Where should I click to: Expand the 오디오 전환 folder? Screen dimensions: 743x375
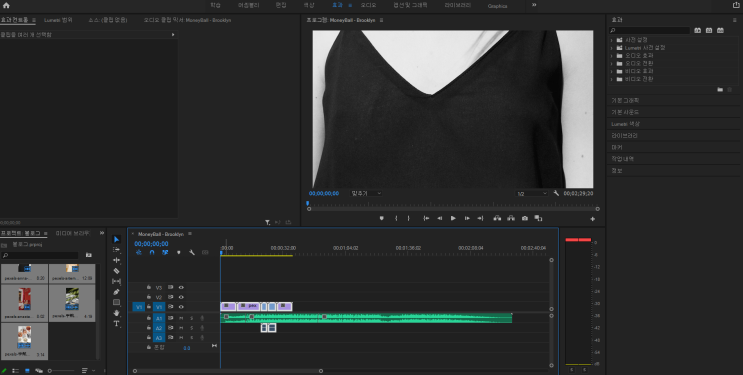click(x=611, y=64)
